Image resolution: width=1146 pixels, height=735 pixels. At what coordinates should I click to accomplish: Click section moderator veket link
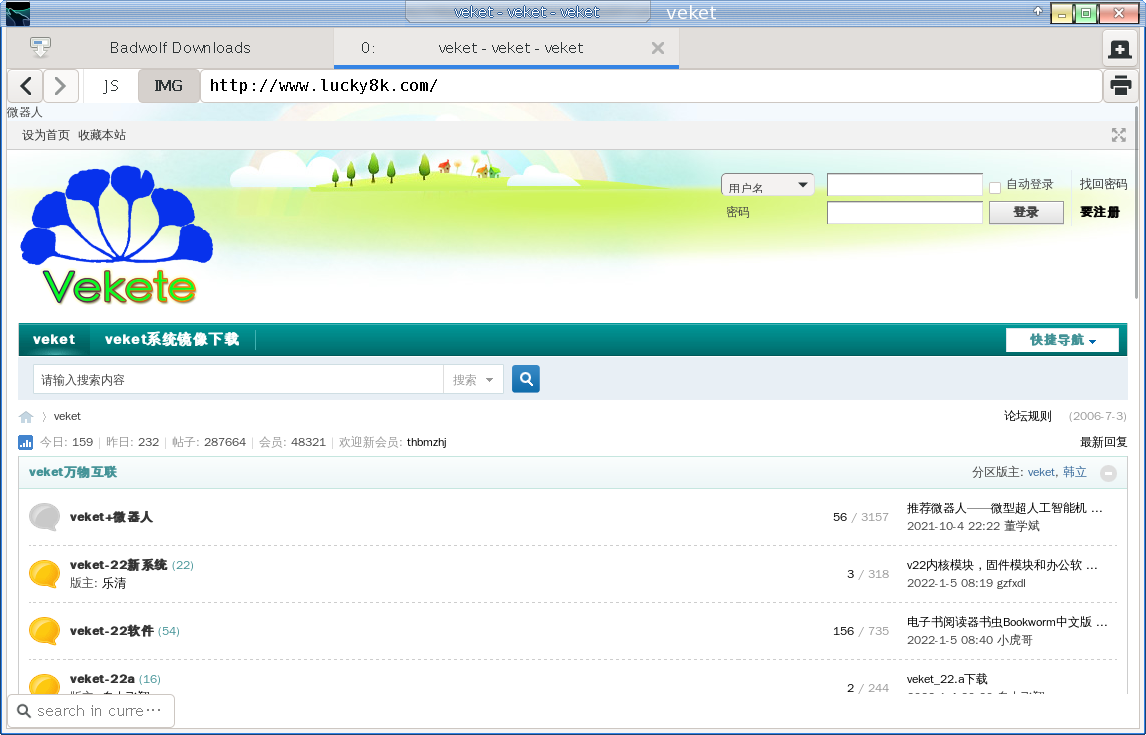point(1041,473)
